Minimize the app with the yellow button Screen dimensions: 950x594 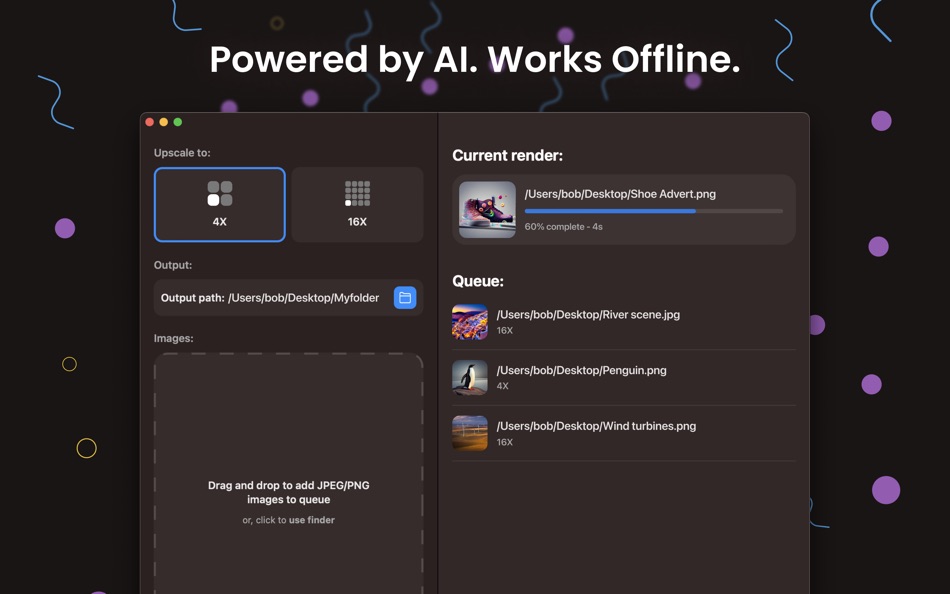162,120
